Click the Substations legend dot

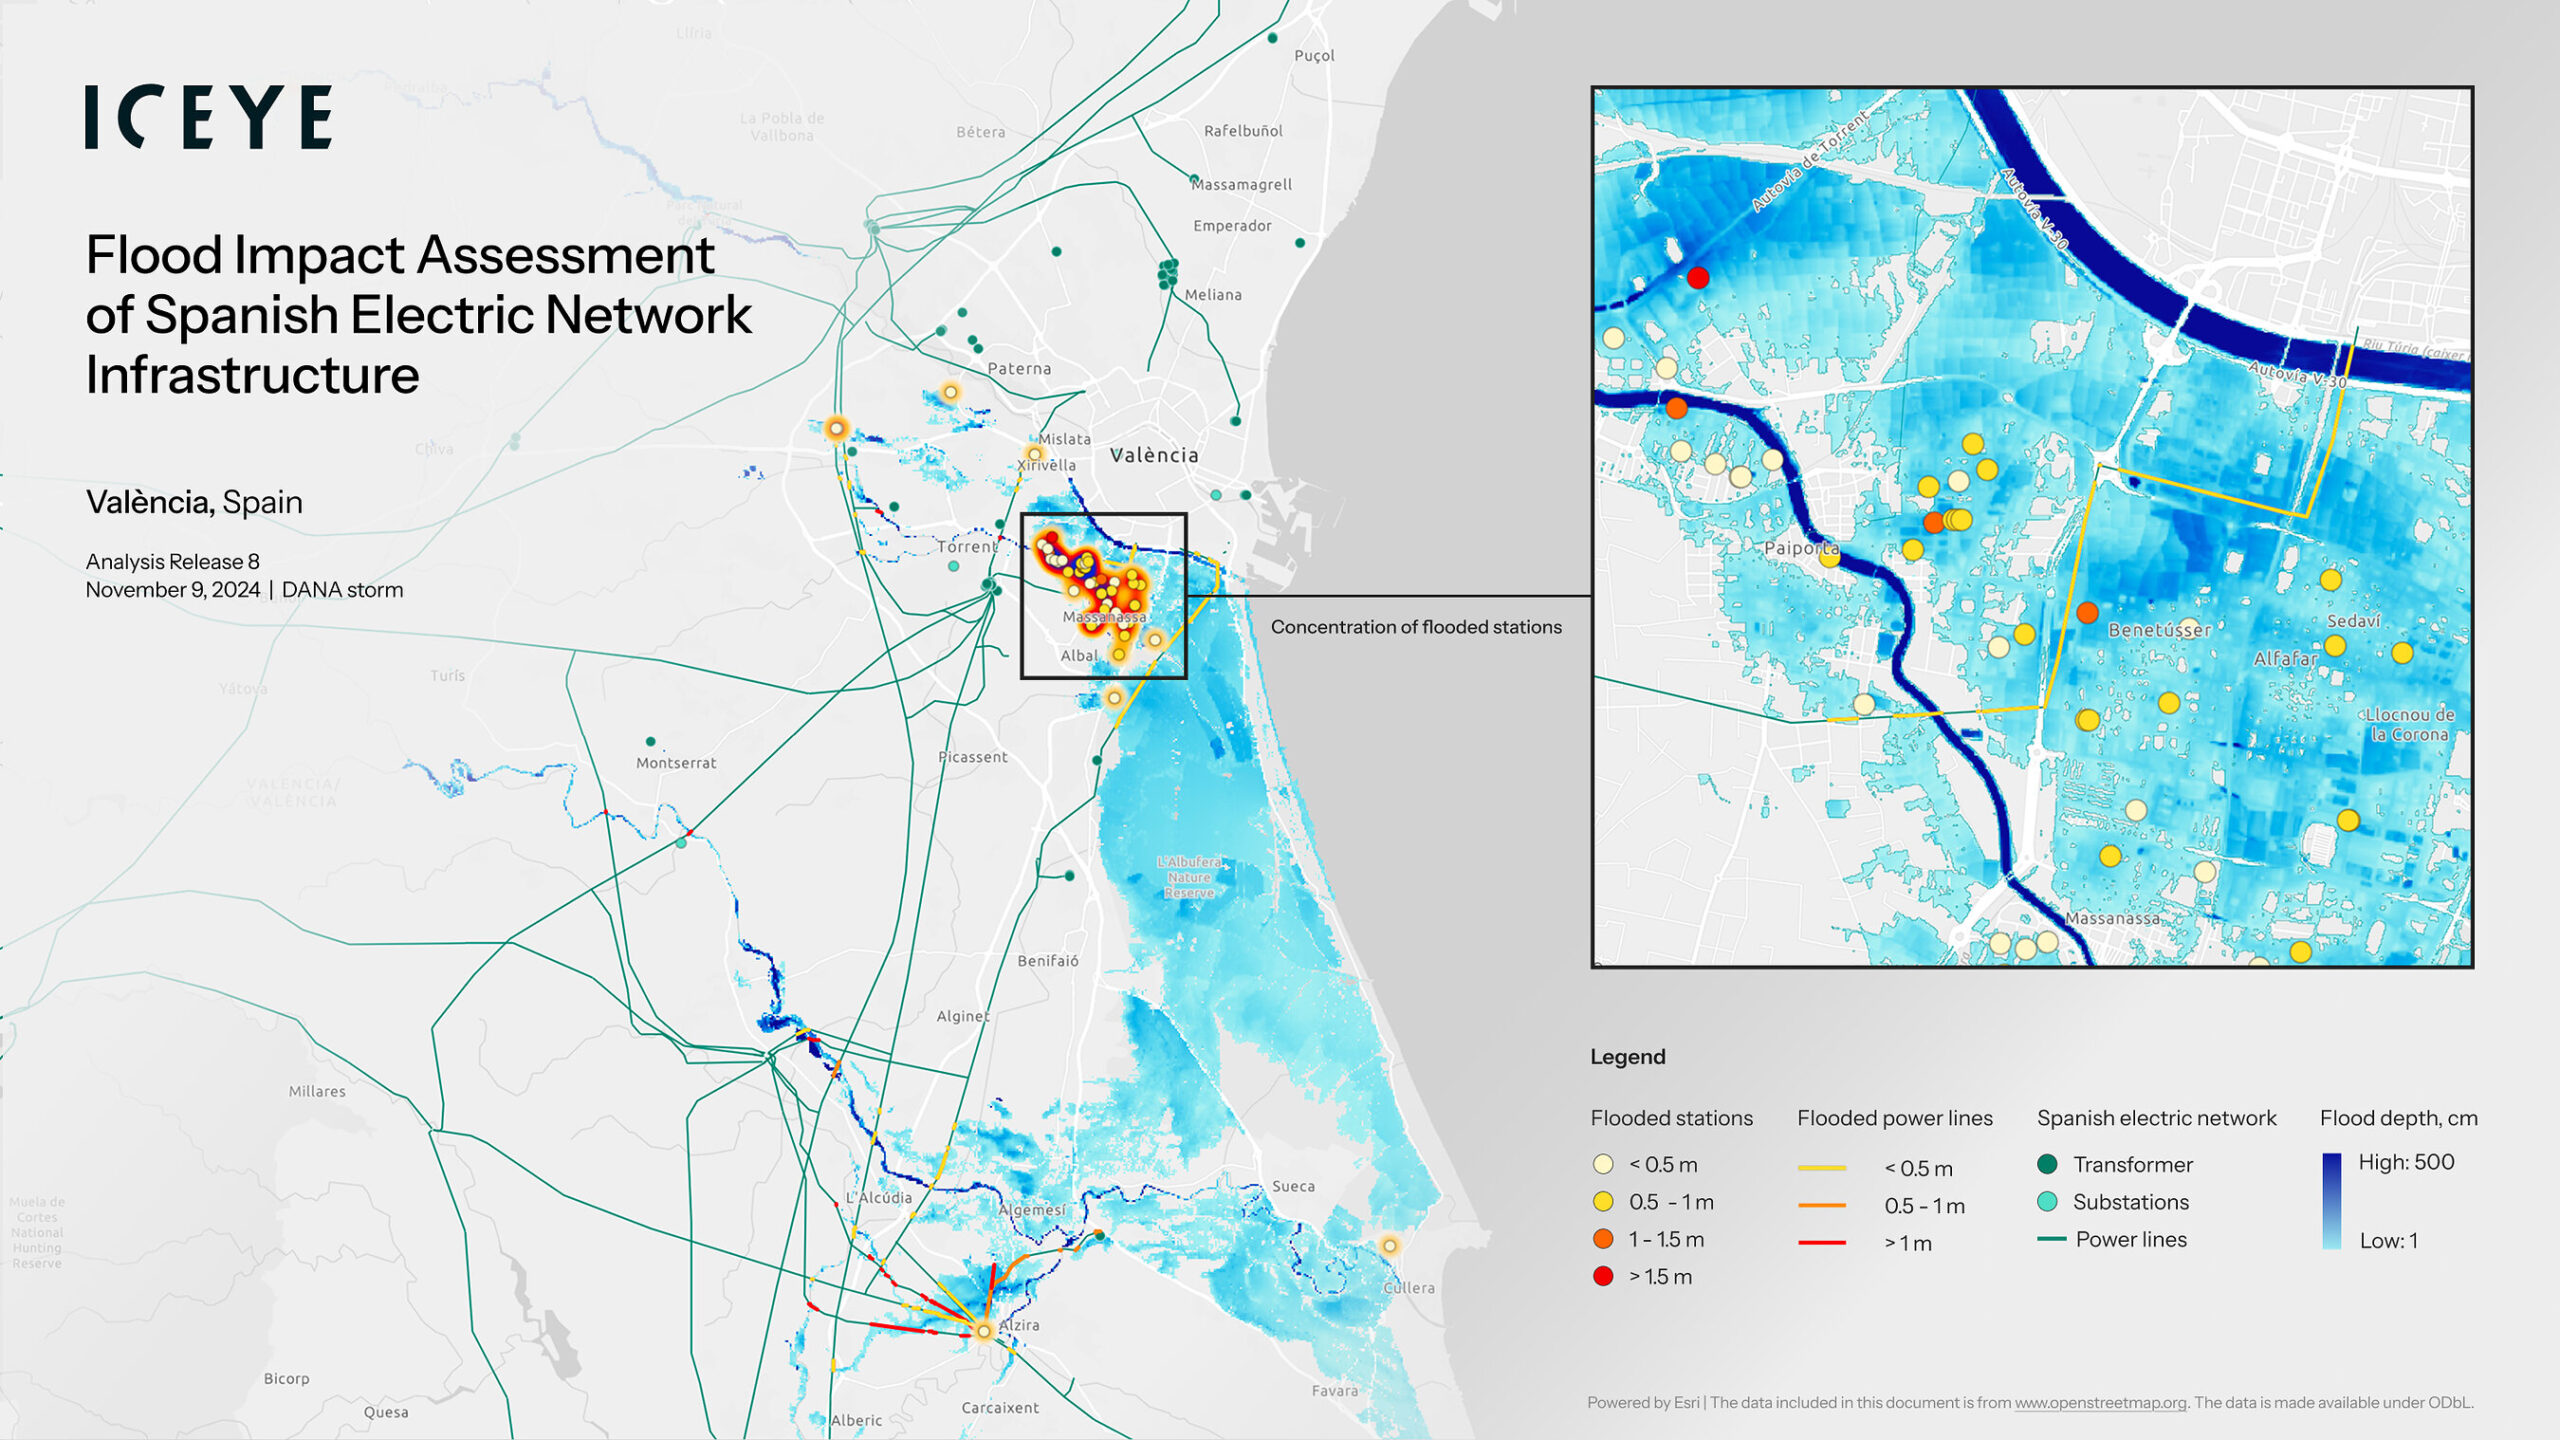pos(2047,1201)
